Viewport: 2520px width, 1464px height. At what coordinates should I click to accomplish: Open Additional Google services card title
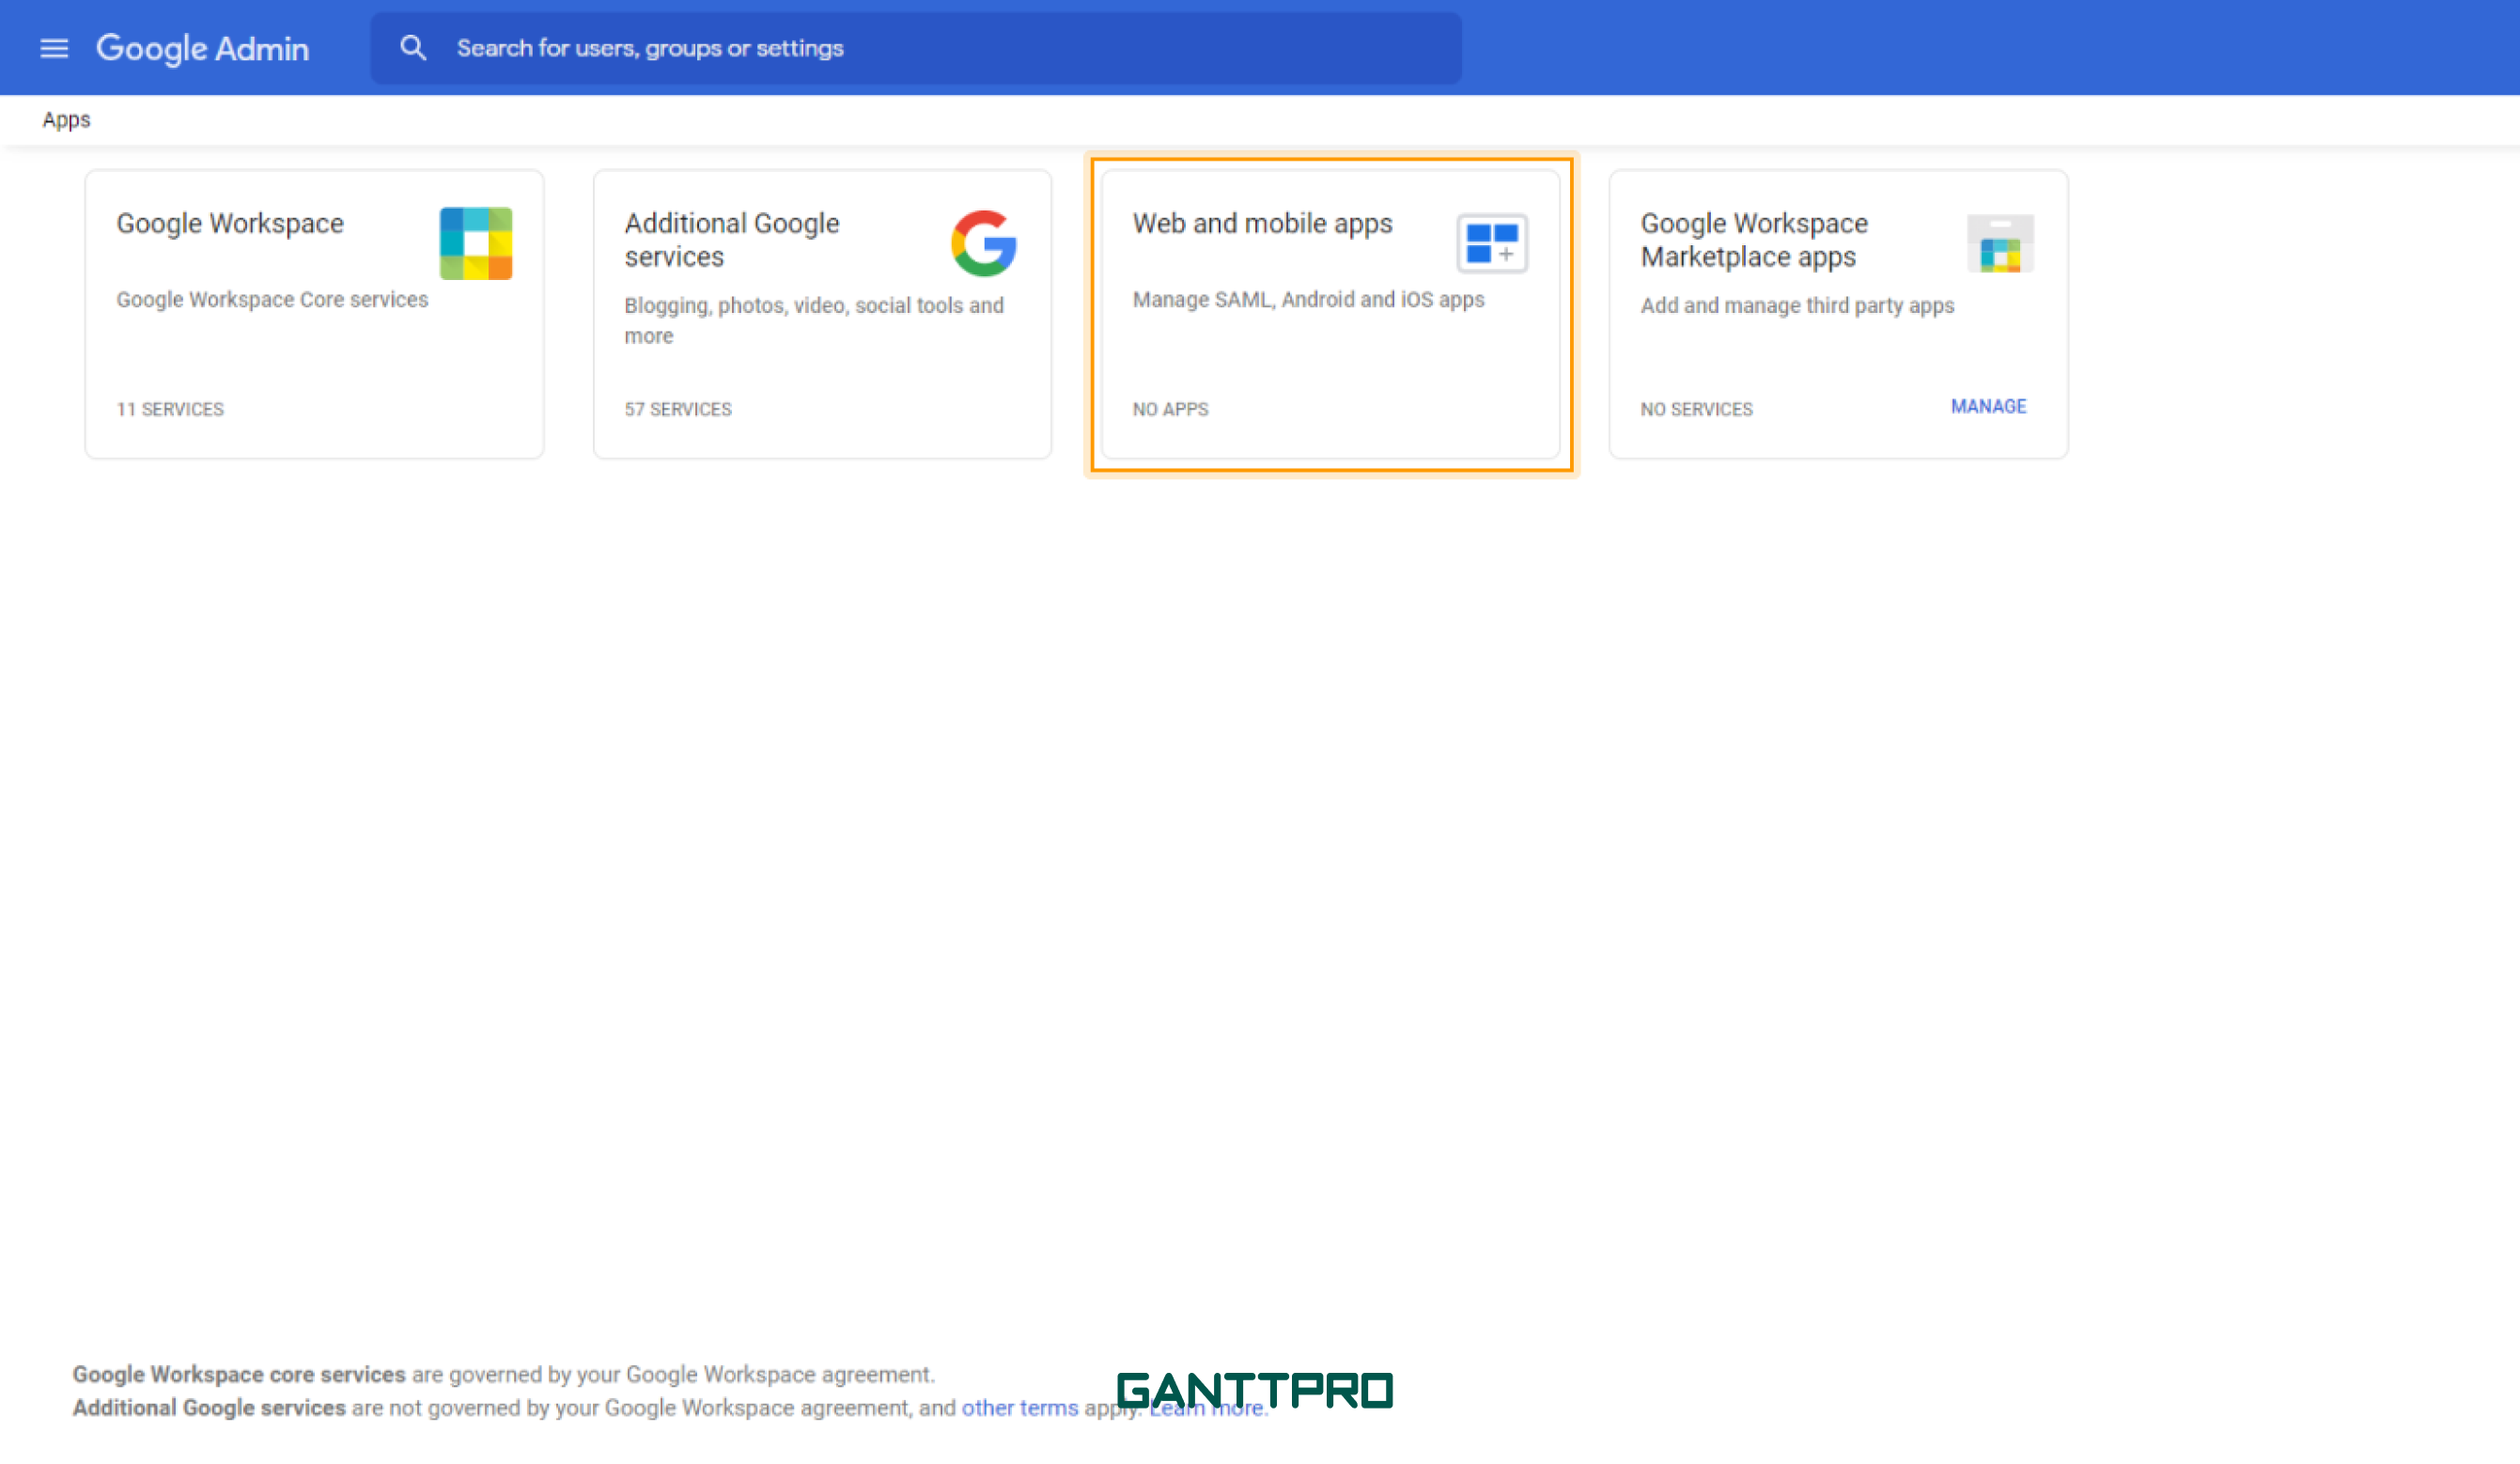point(732,240)
